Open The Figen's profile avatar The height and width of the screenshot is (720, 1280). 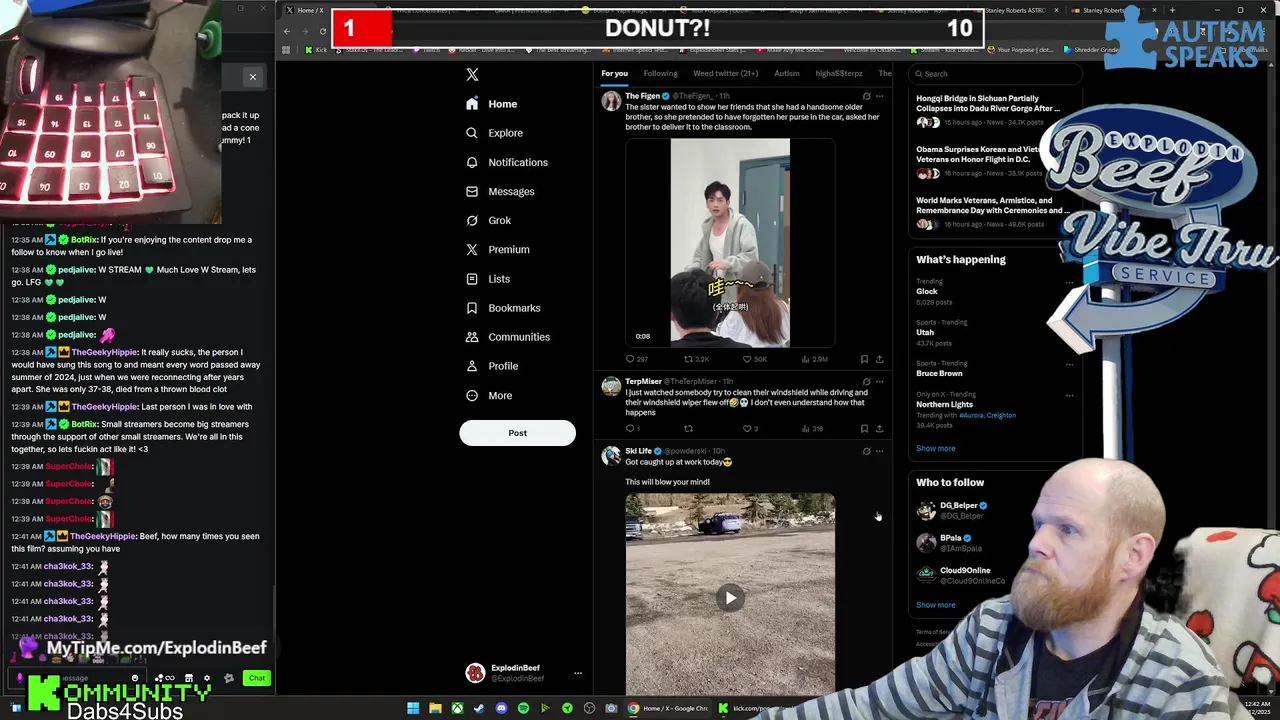point(610,101)
